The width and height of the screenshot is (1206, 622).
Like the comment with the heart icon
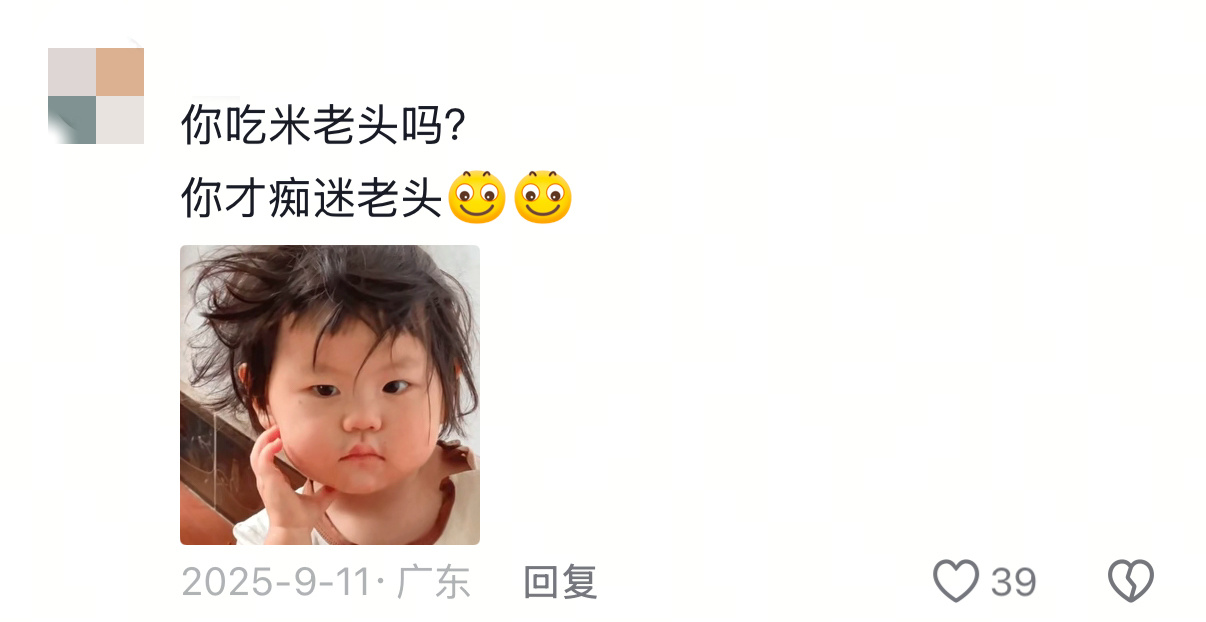pyautogui.click(x=955, y=581)
